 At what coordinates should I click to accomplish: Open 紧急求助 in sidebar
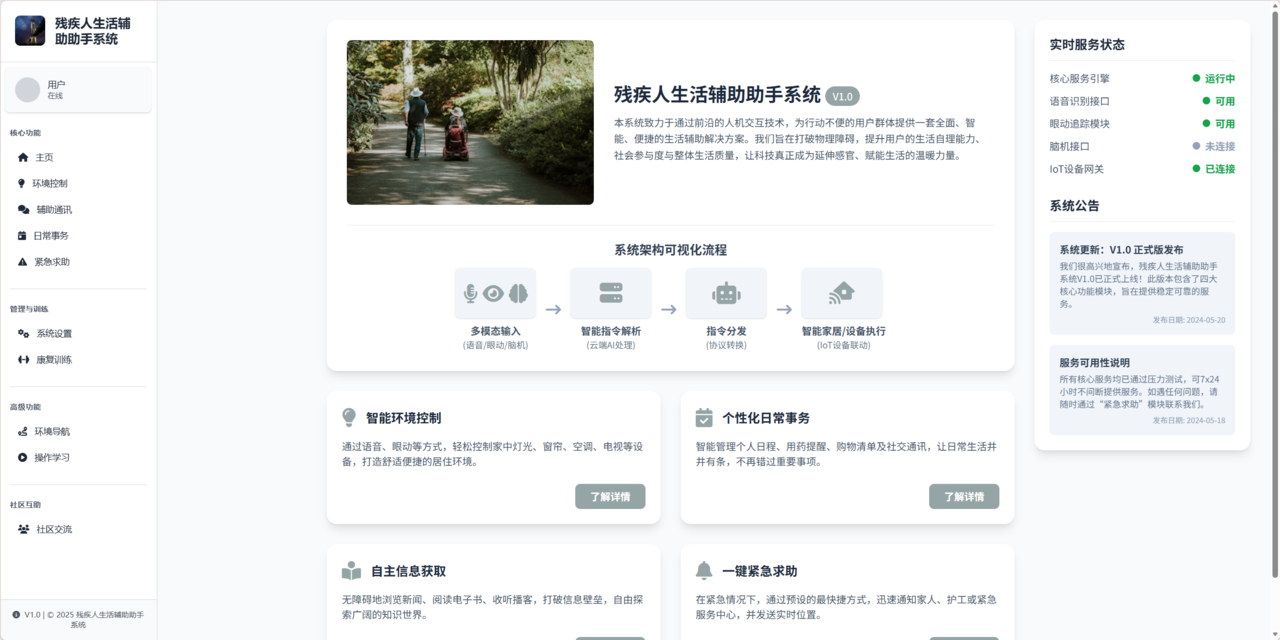(x=78, y=262)
